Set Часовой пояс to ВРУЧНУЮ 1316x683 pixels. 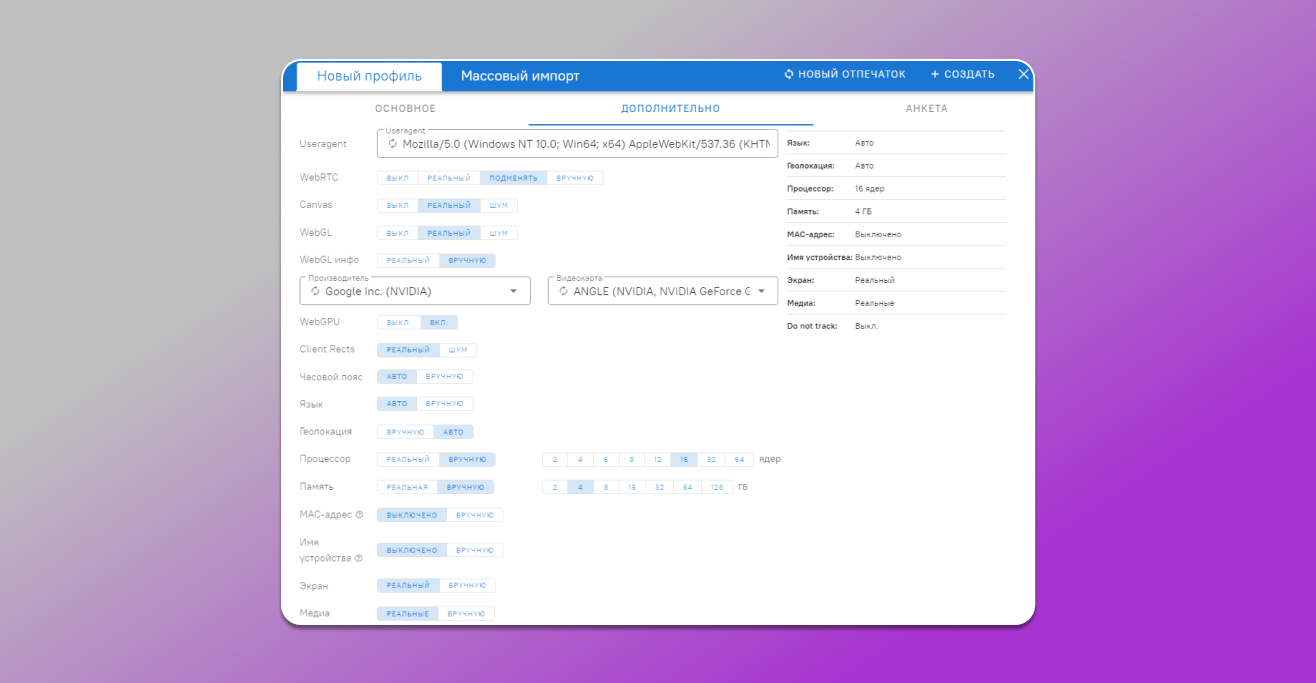click(x=444, y=377)
